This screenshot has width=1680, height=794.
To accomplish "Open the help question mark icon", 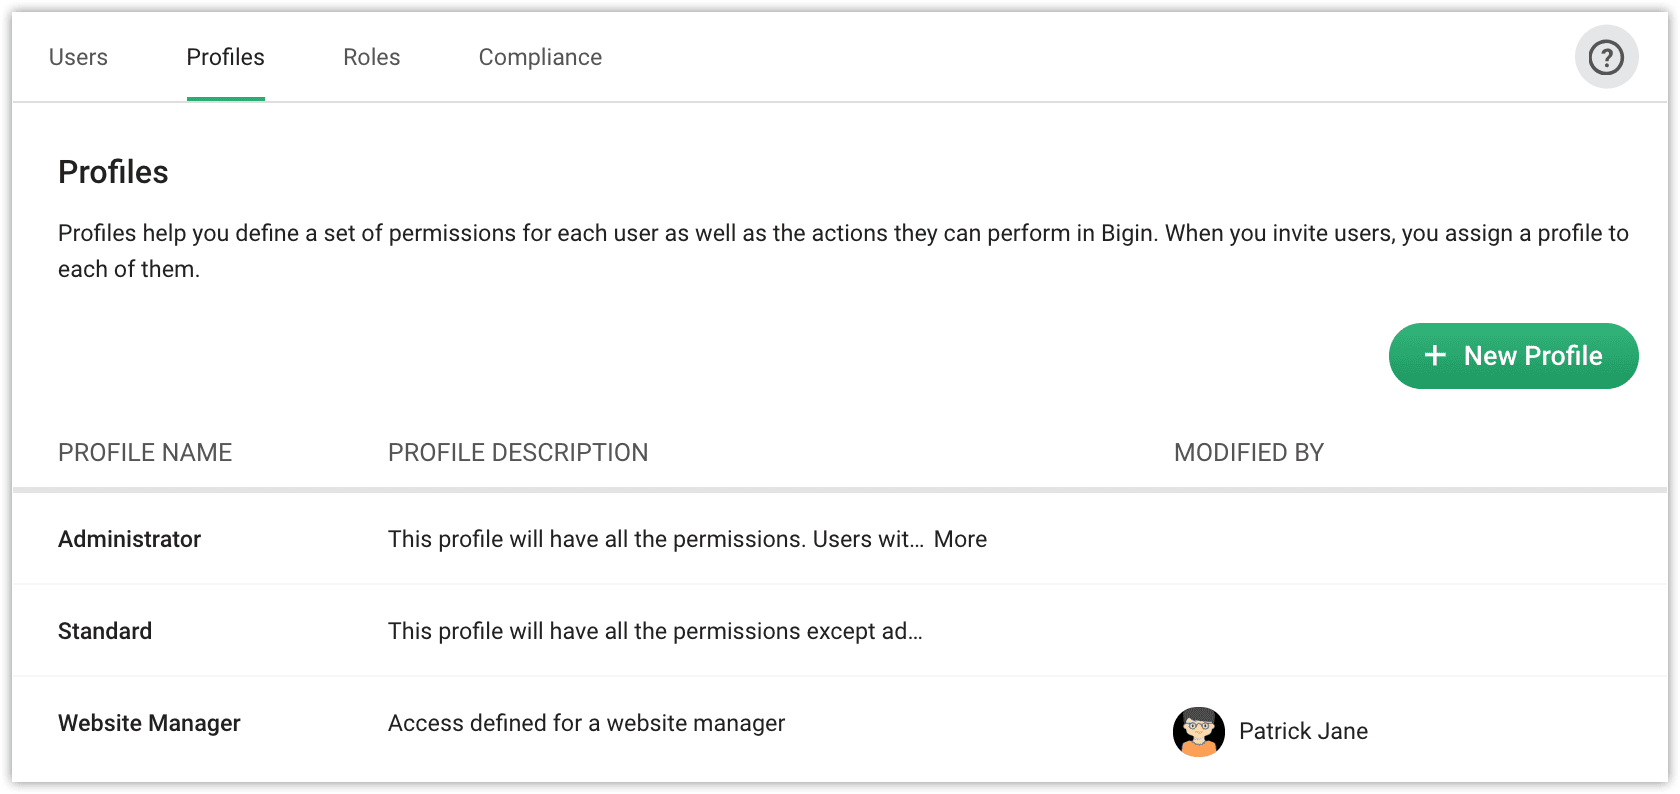I will tap(1606, 57).
